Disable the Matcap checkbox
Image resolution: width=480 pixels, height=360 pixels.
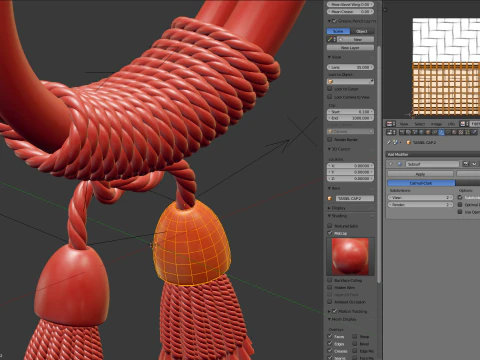click(x=330, y=233)
